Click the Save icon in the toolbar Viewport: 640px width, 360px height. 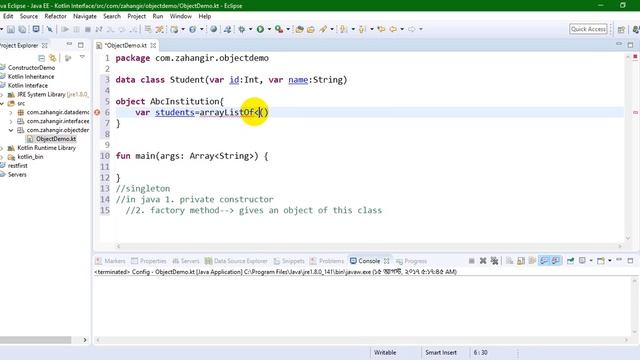click(11, 29)
